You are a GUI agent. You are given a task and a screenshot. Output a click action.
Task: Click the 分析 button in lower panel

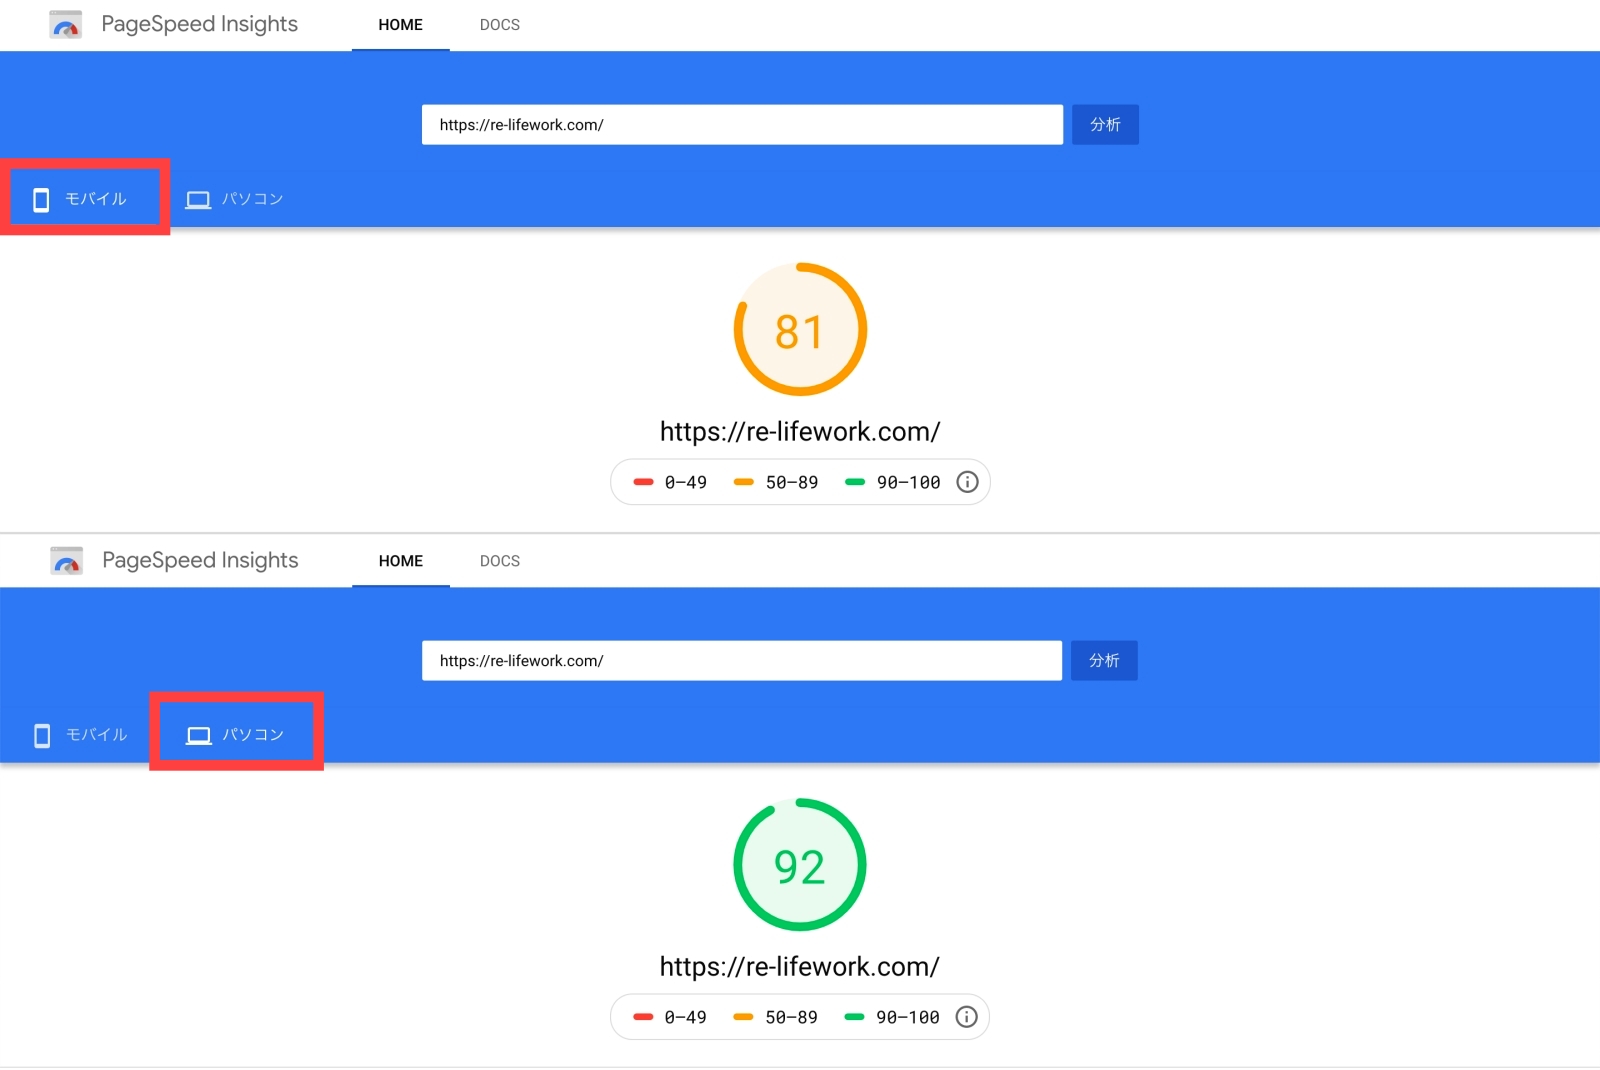point(1104,661)
